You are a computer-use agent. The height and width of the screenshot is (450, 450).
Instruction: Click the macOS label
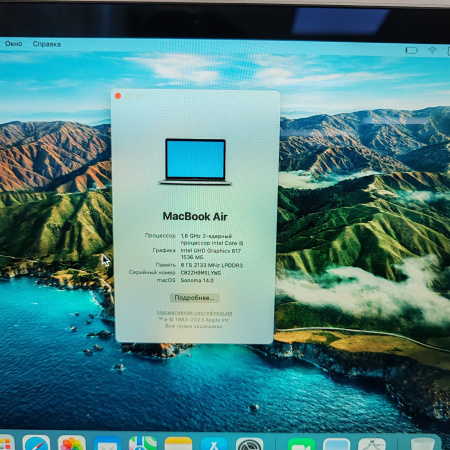(x=166, y=280)
